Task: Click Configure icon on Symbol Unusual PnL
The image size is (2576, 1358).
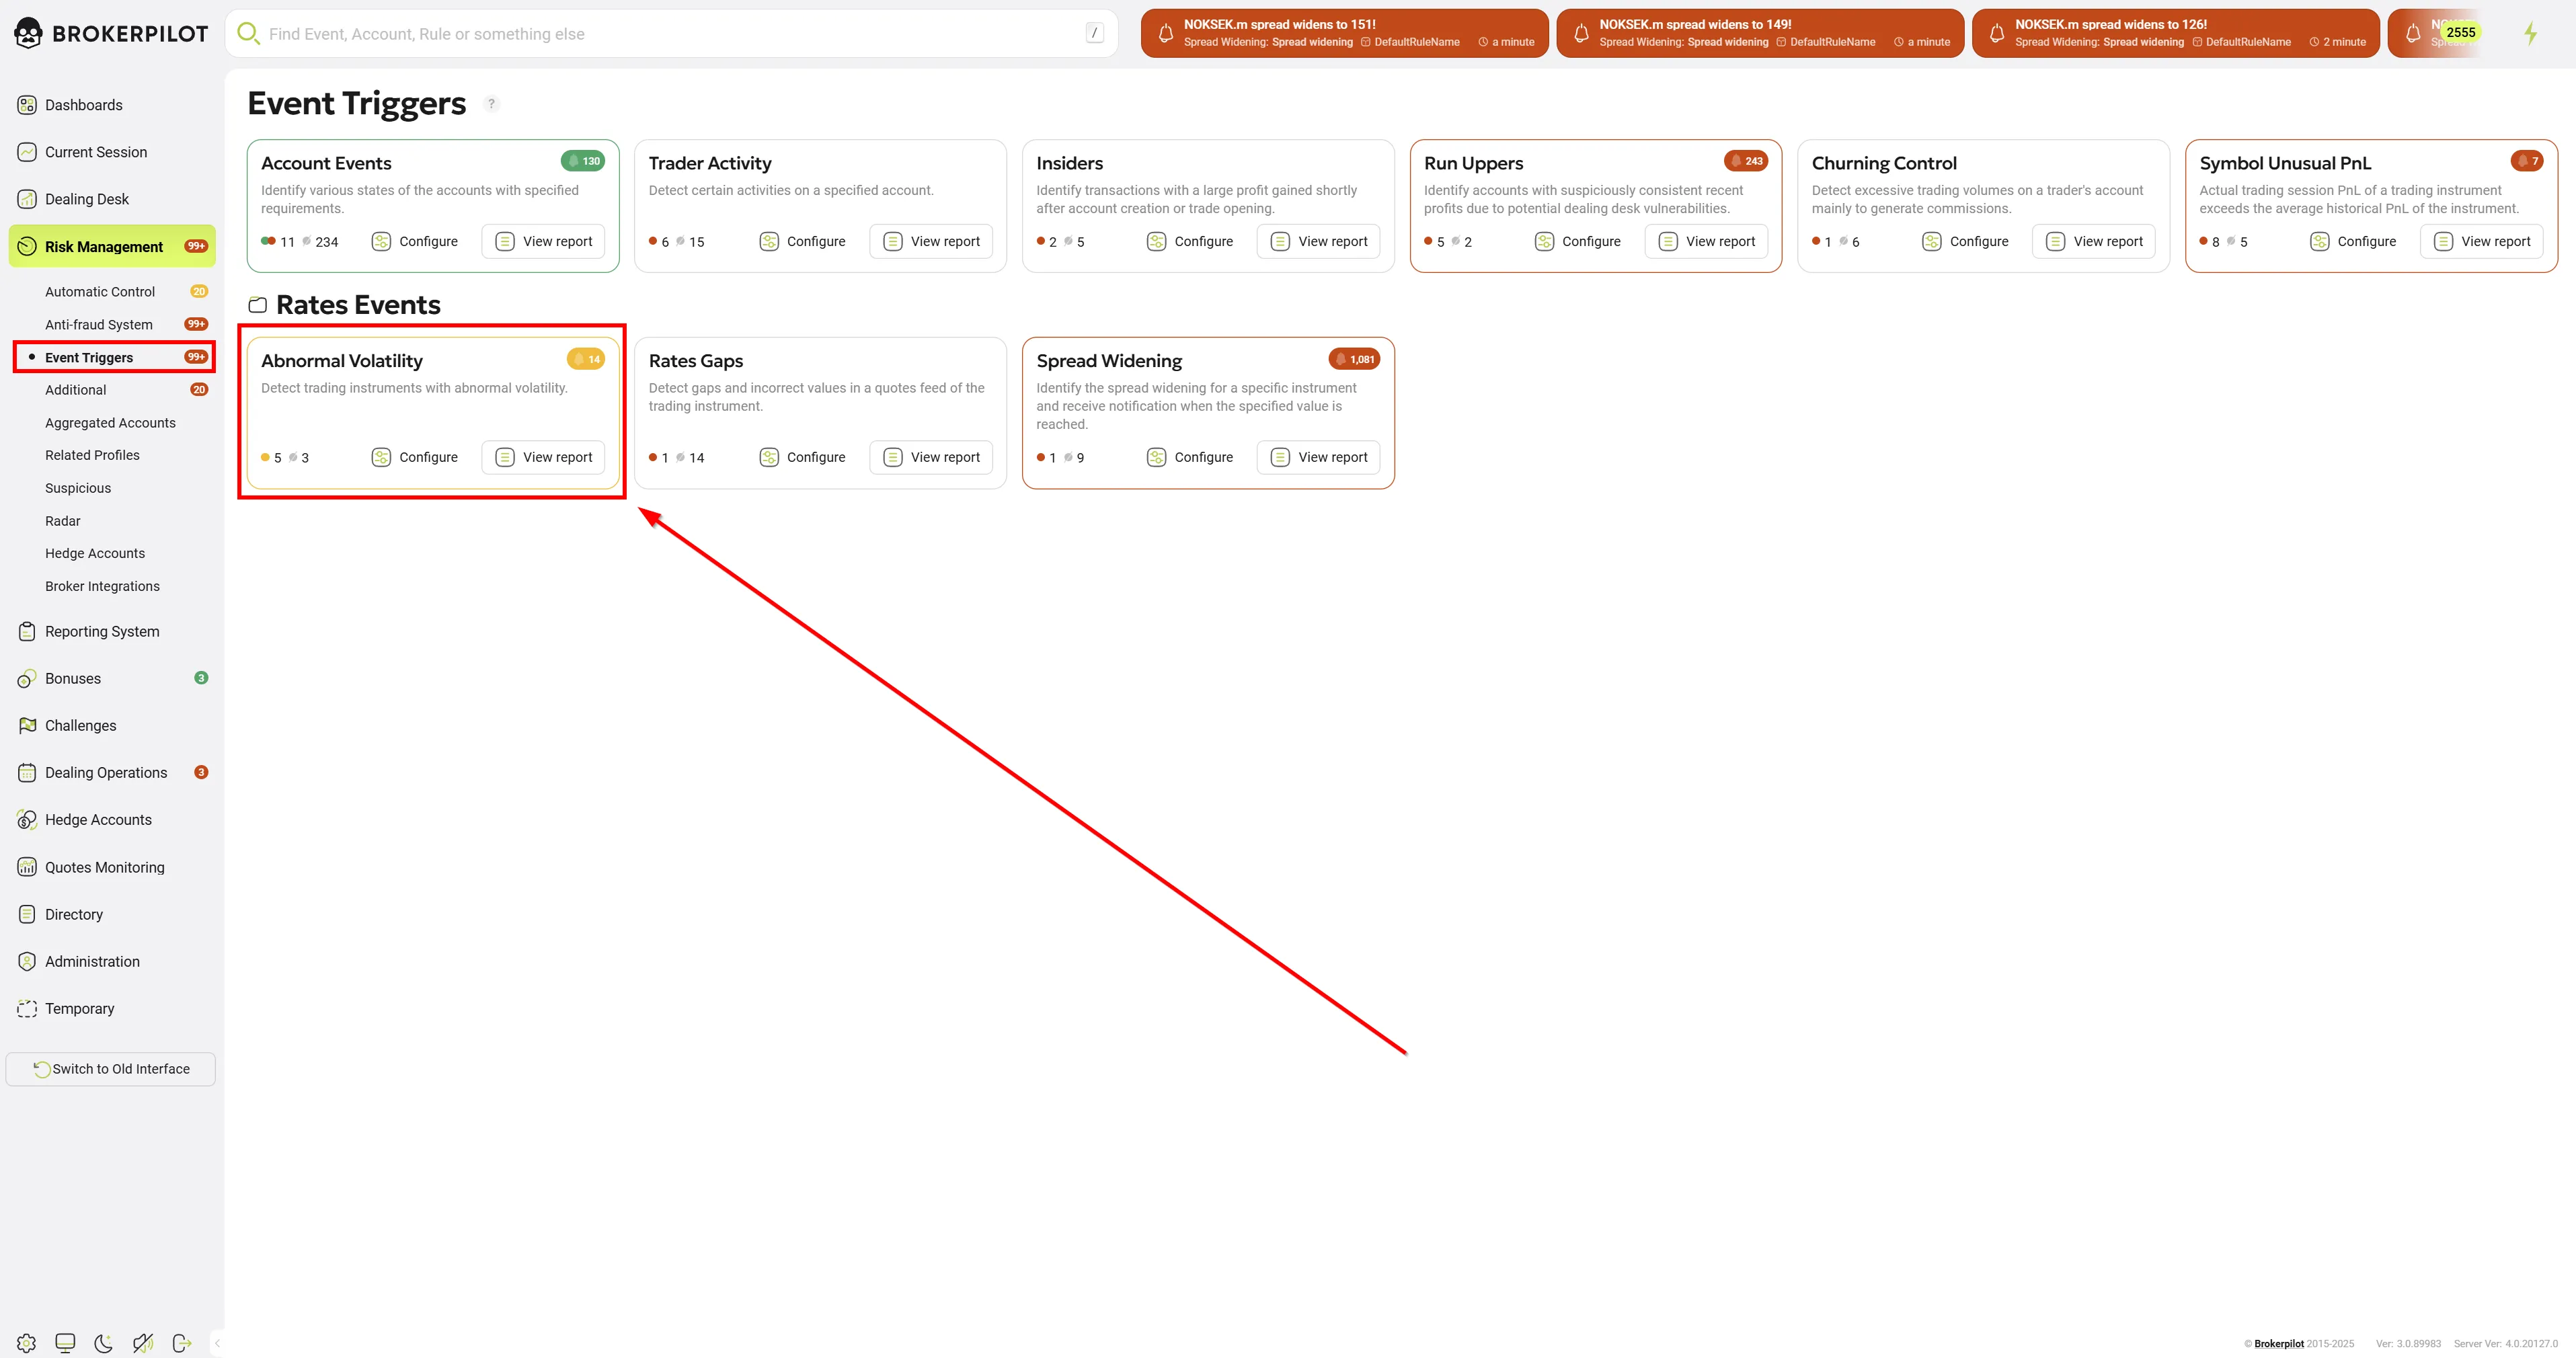Action: (2320, 241)
